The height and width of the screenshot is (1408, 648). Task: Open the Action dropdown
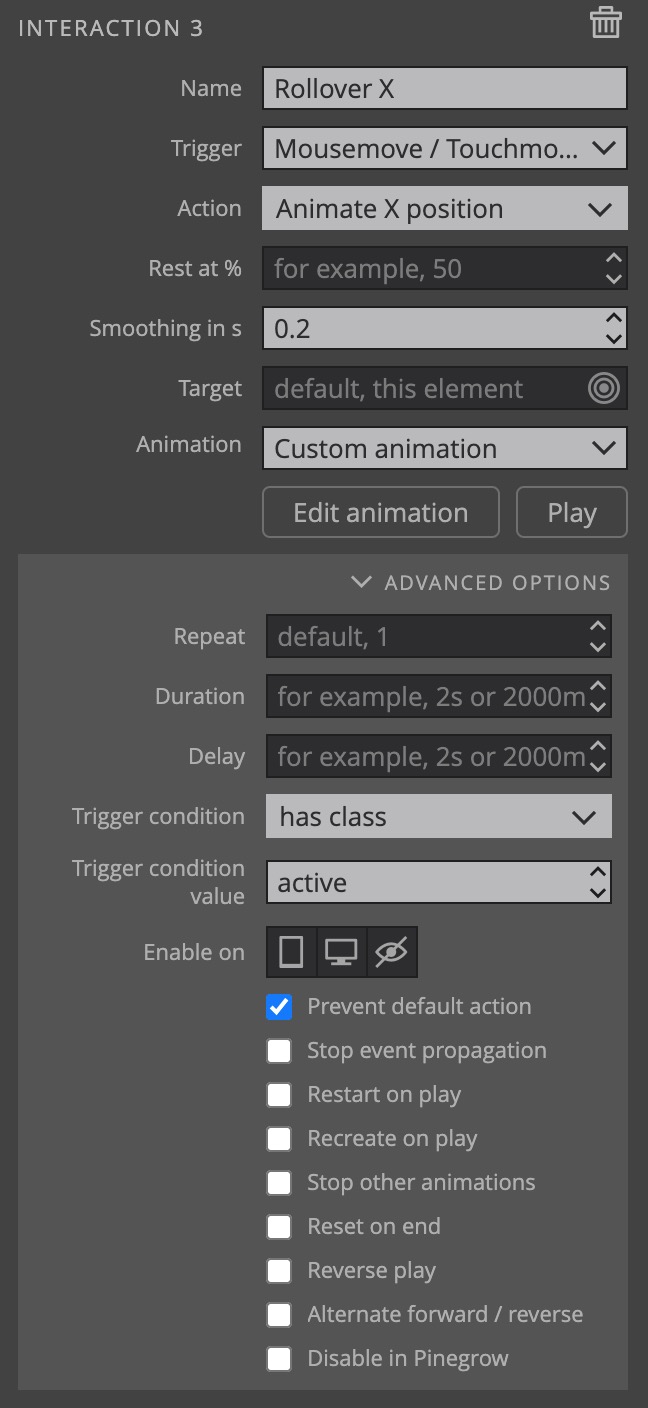tap(445, 208)
